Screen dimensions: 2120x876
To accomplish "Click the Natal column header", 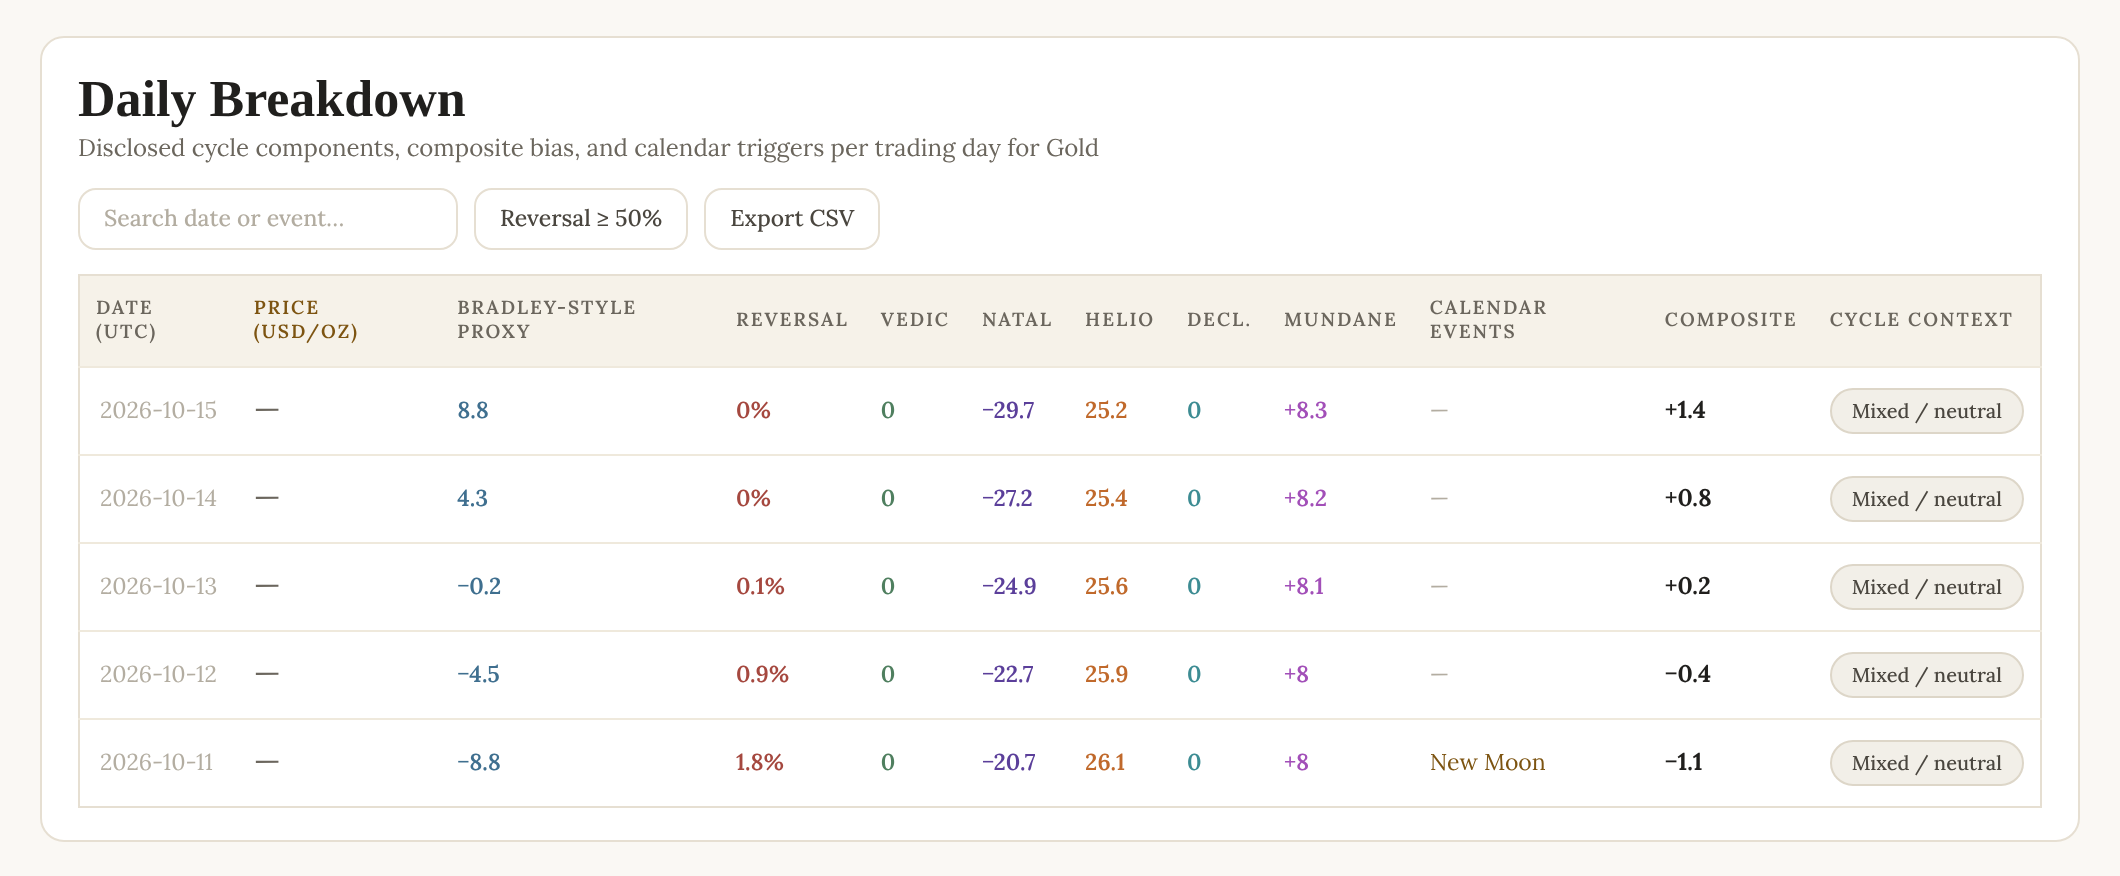I will coord(1017,320).
